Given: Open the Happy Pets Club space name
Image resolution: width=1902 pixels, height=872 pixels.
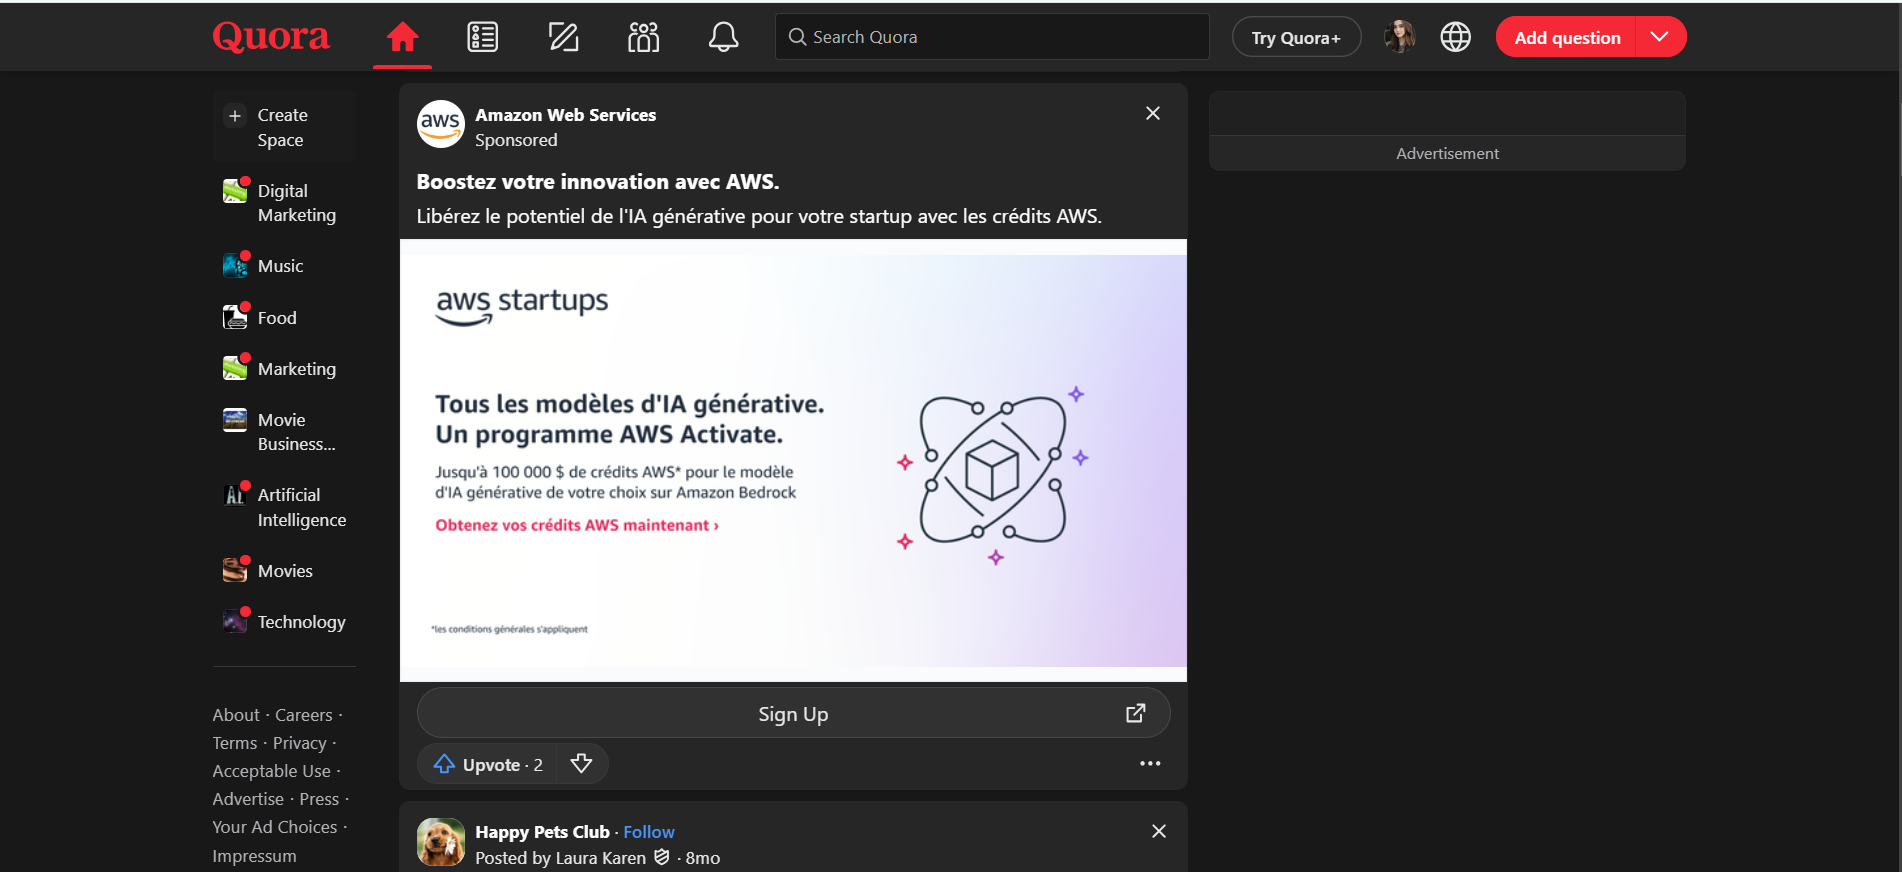Looking at the screenshot, I should pos(542,832).
